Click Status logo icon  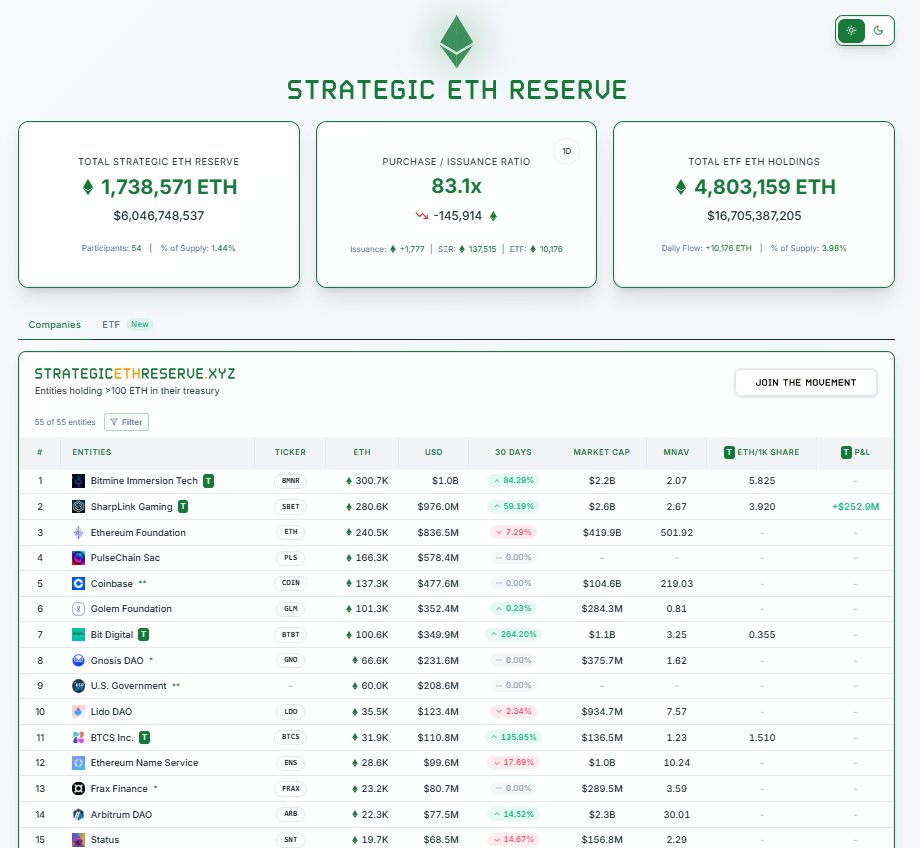coord(78,840)
